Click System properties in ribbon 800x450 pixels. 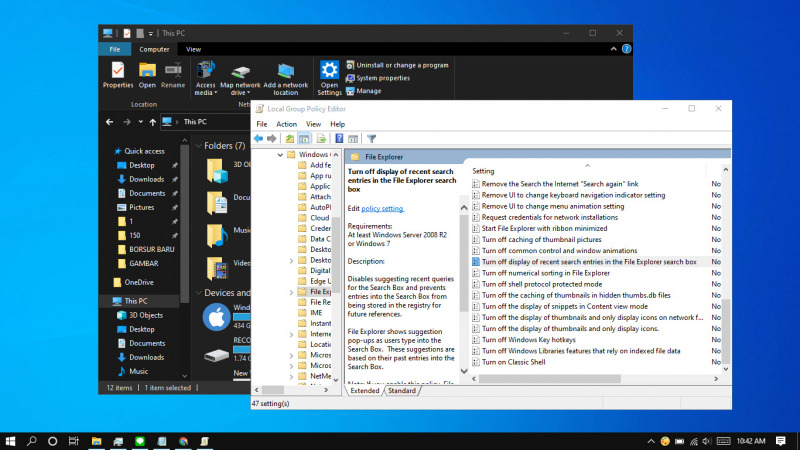[378, 78]
